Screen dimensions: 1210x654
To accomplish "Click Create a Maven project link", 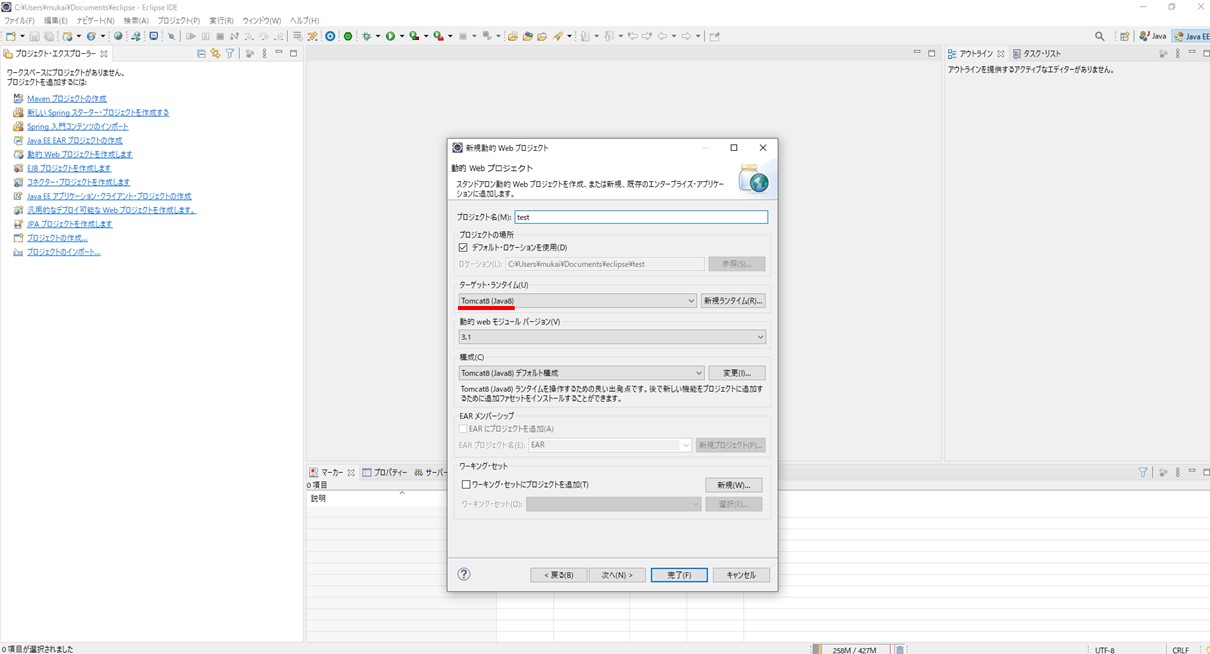I will tap(67, 99).
